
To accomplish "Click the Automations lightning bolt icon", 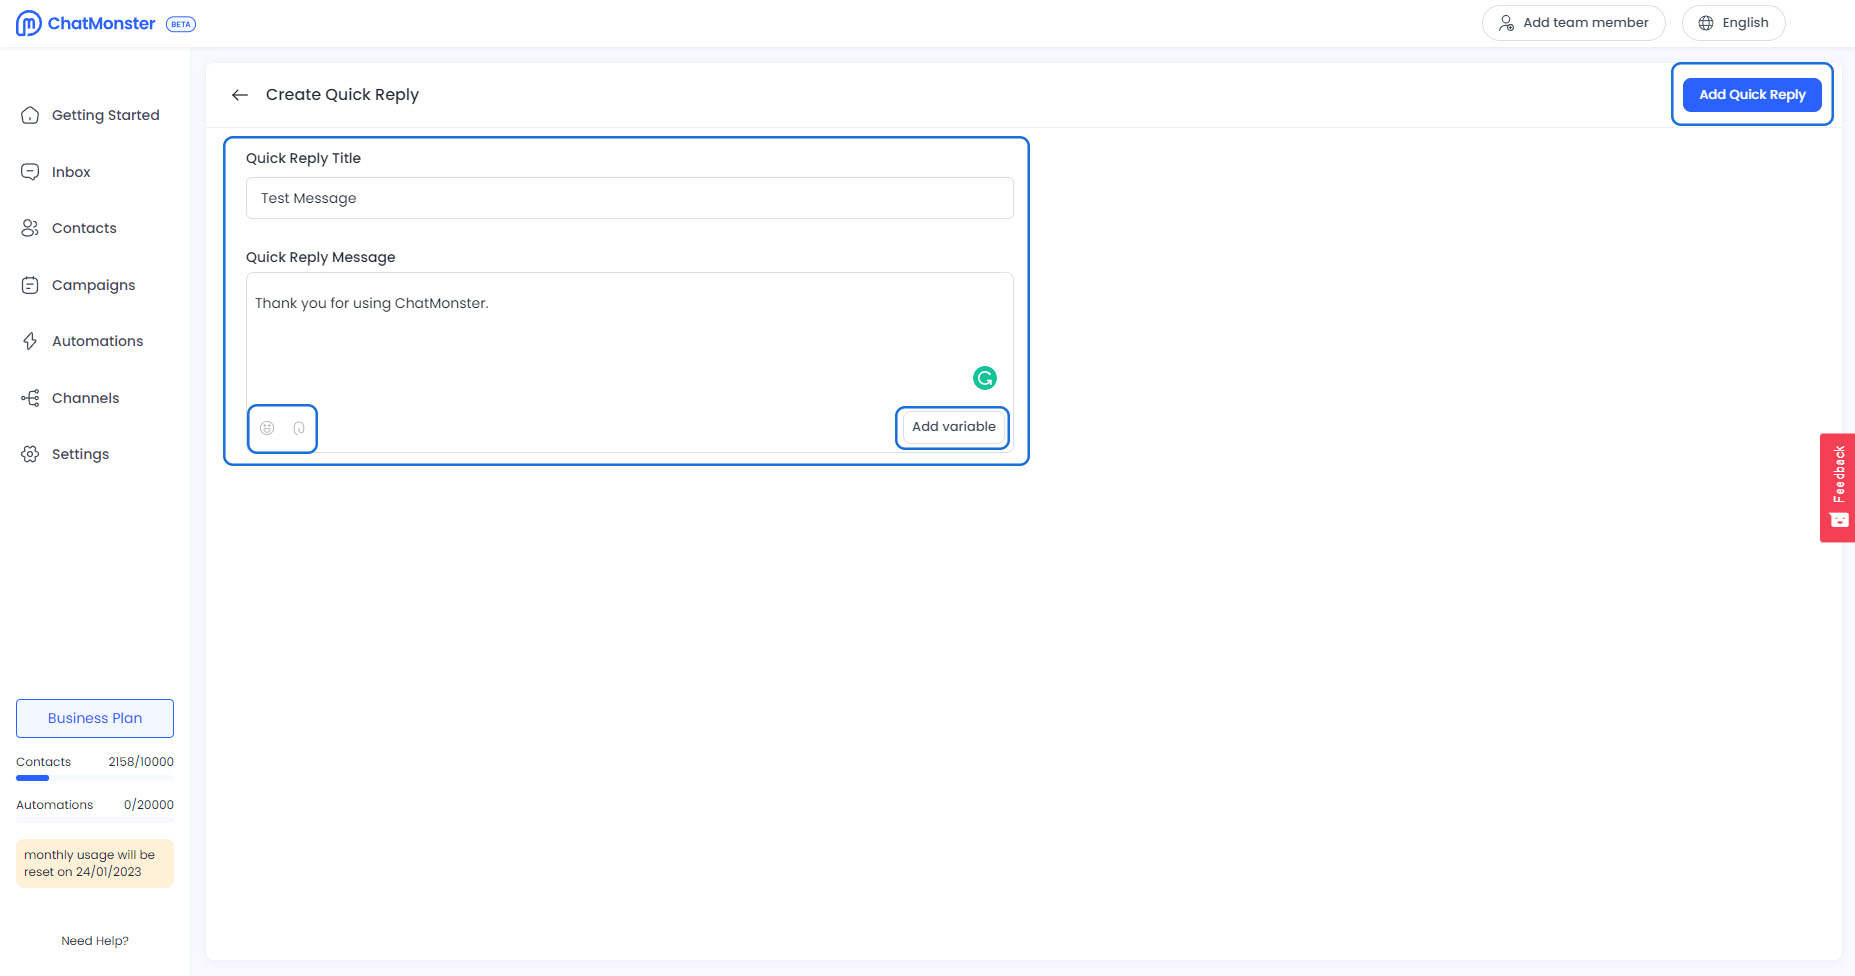I will coord(30,341).
